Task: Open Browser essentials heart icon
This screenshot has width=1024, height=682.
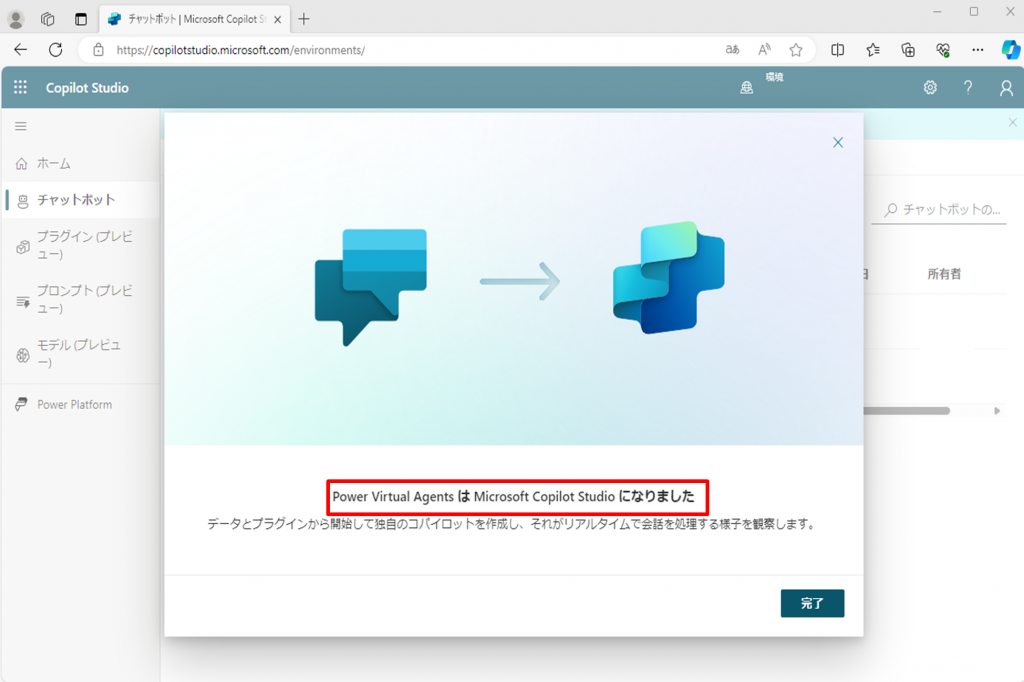Action: tap(942, 50)
